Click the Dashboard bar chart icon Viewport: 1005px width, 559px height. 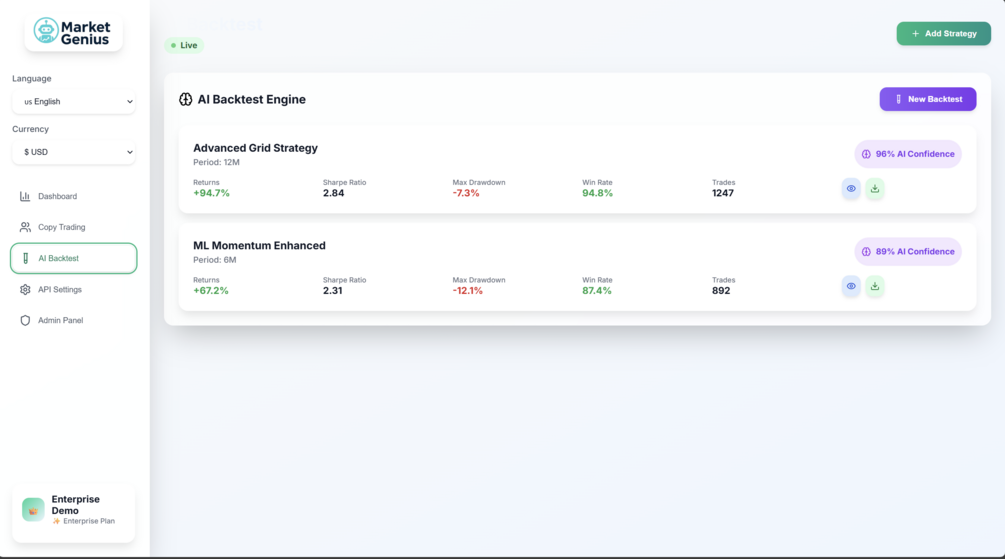pos(25,196)
